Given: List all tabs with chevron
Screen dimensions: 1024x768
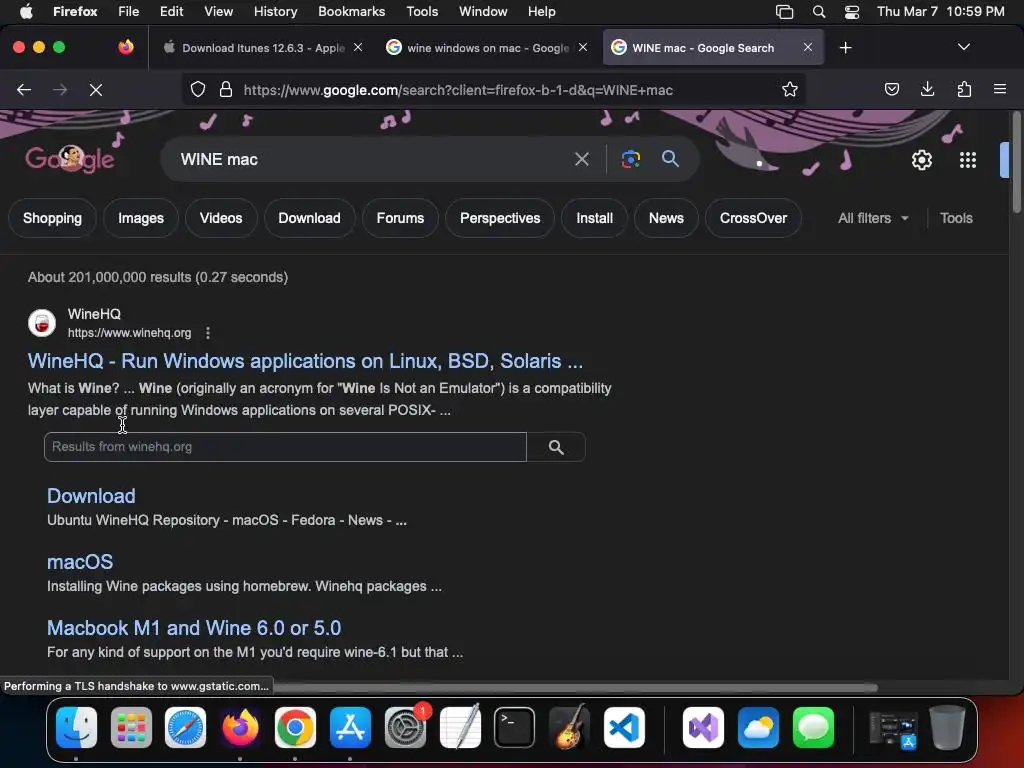Looking at the screenshot, I should (x=963, y=47).
